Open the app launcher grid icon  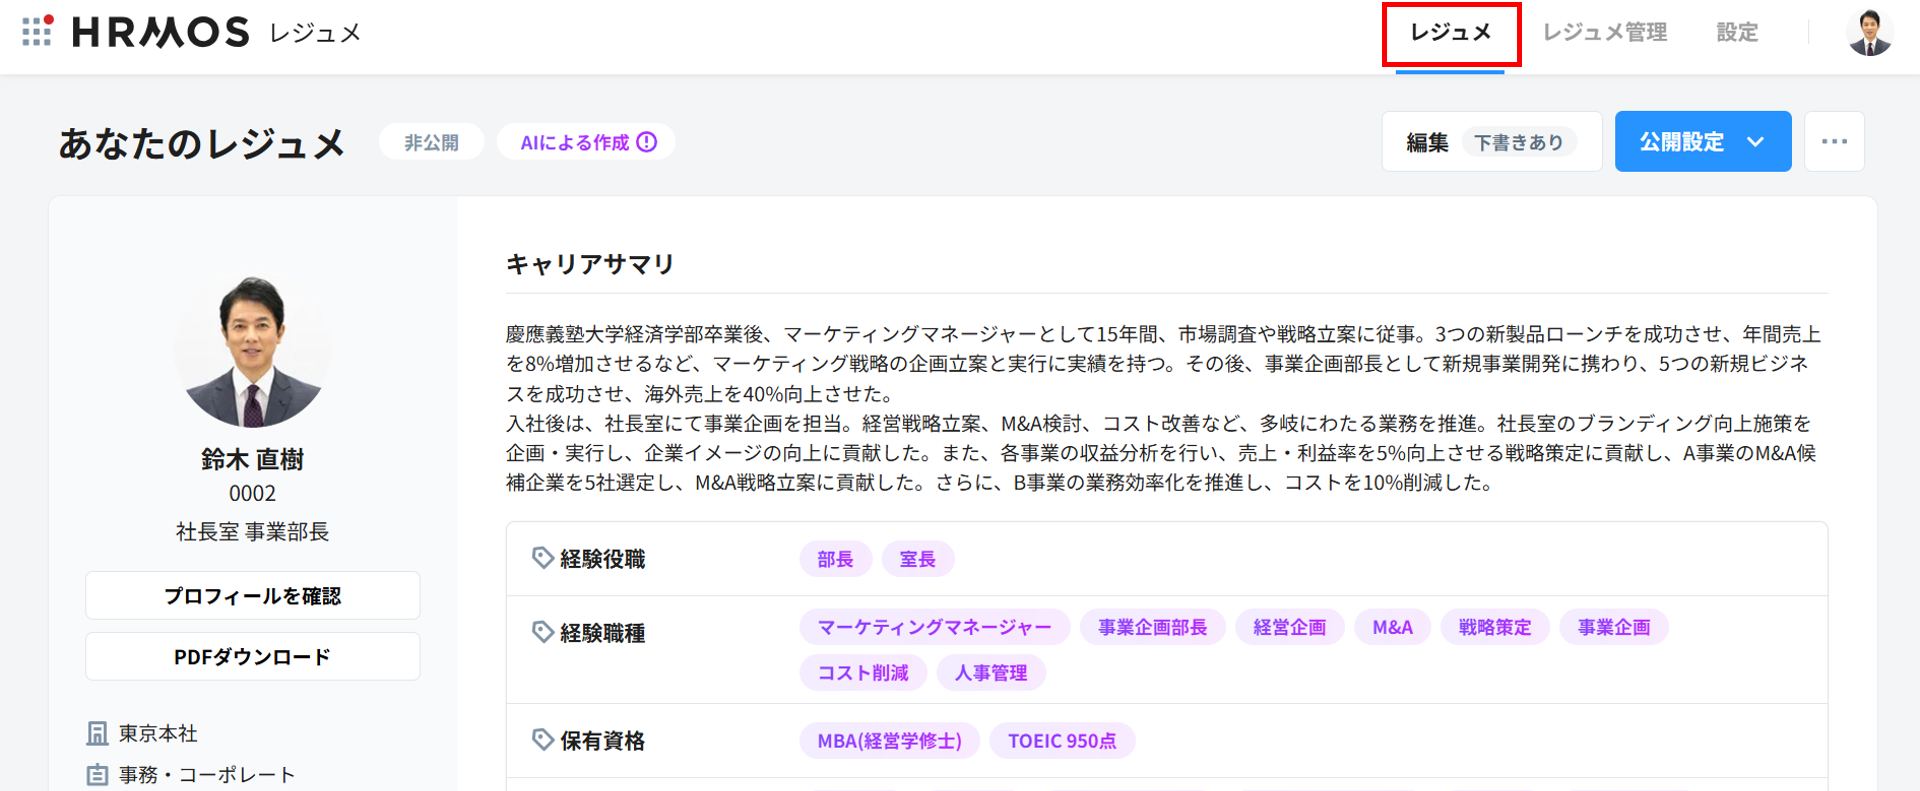[37, 31]
